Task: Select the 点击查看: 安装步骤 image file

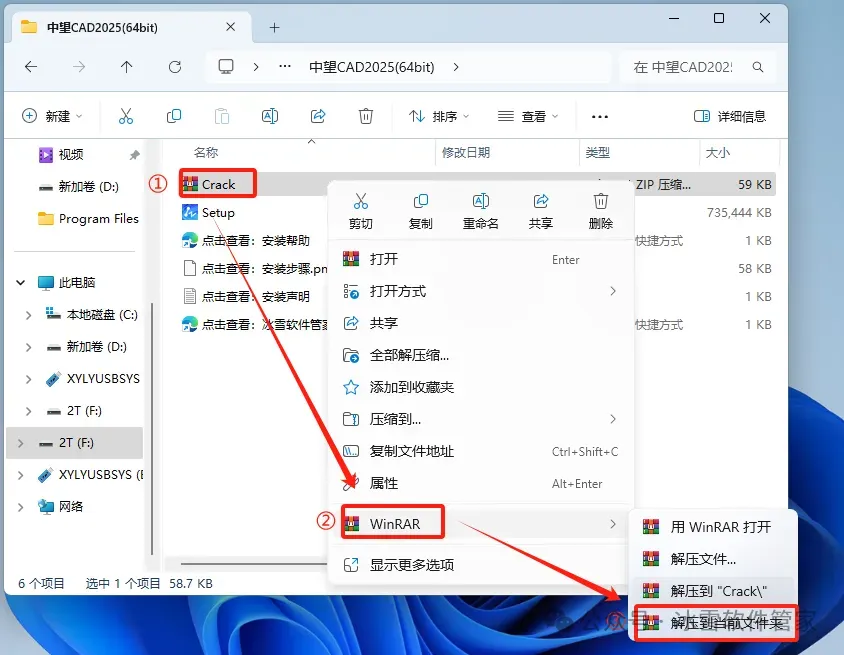Action: 254,269
